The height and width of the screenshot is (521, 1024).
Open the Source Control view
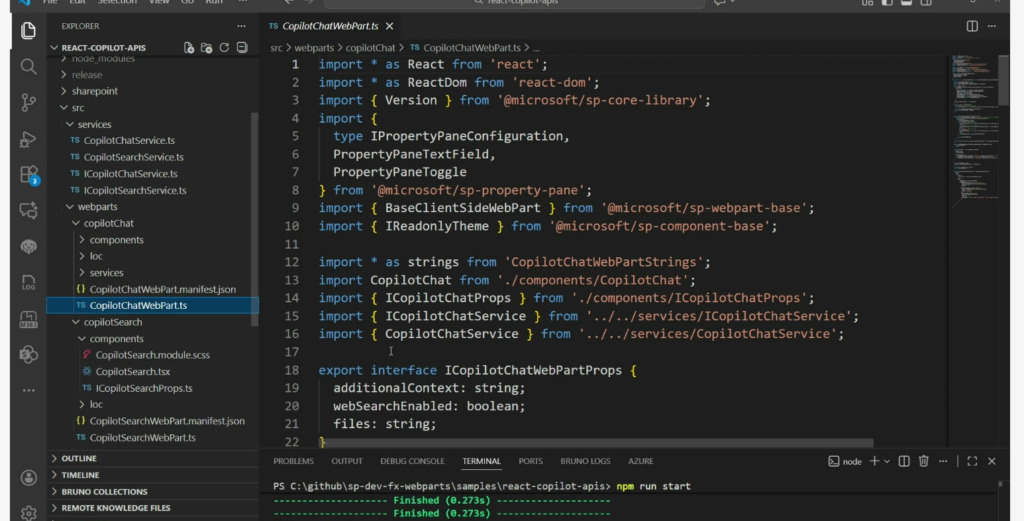[x=28, y=102]
